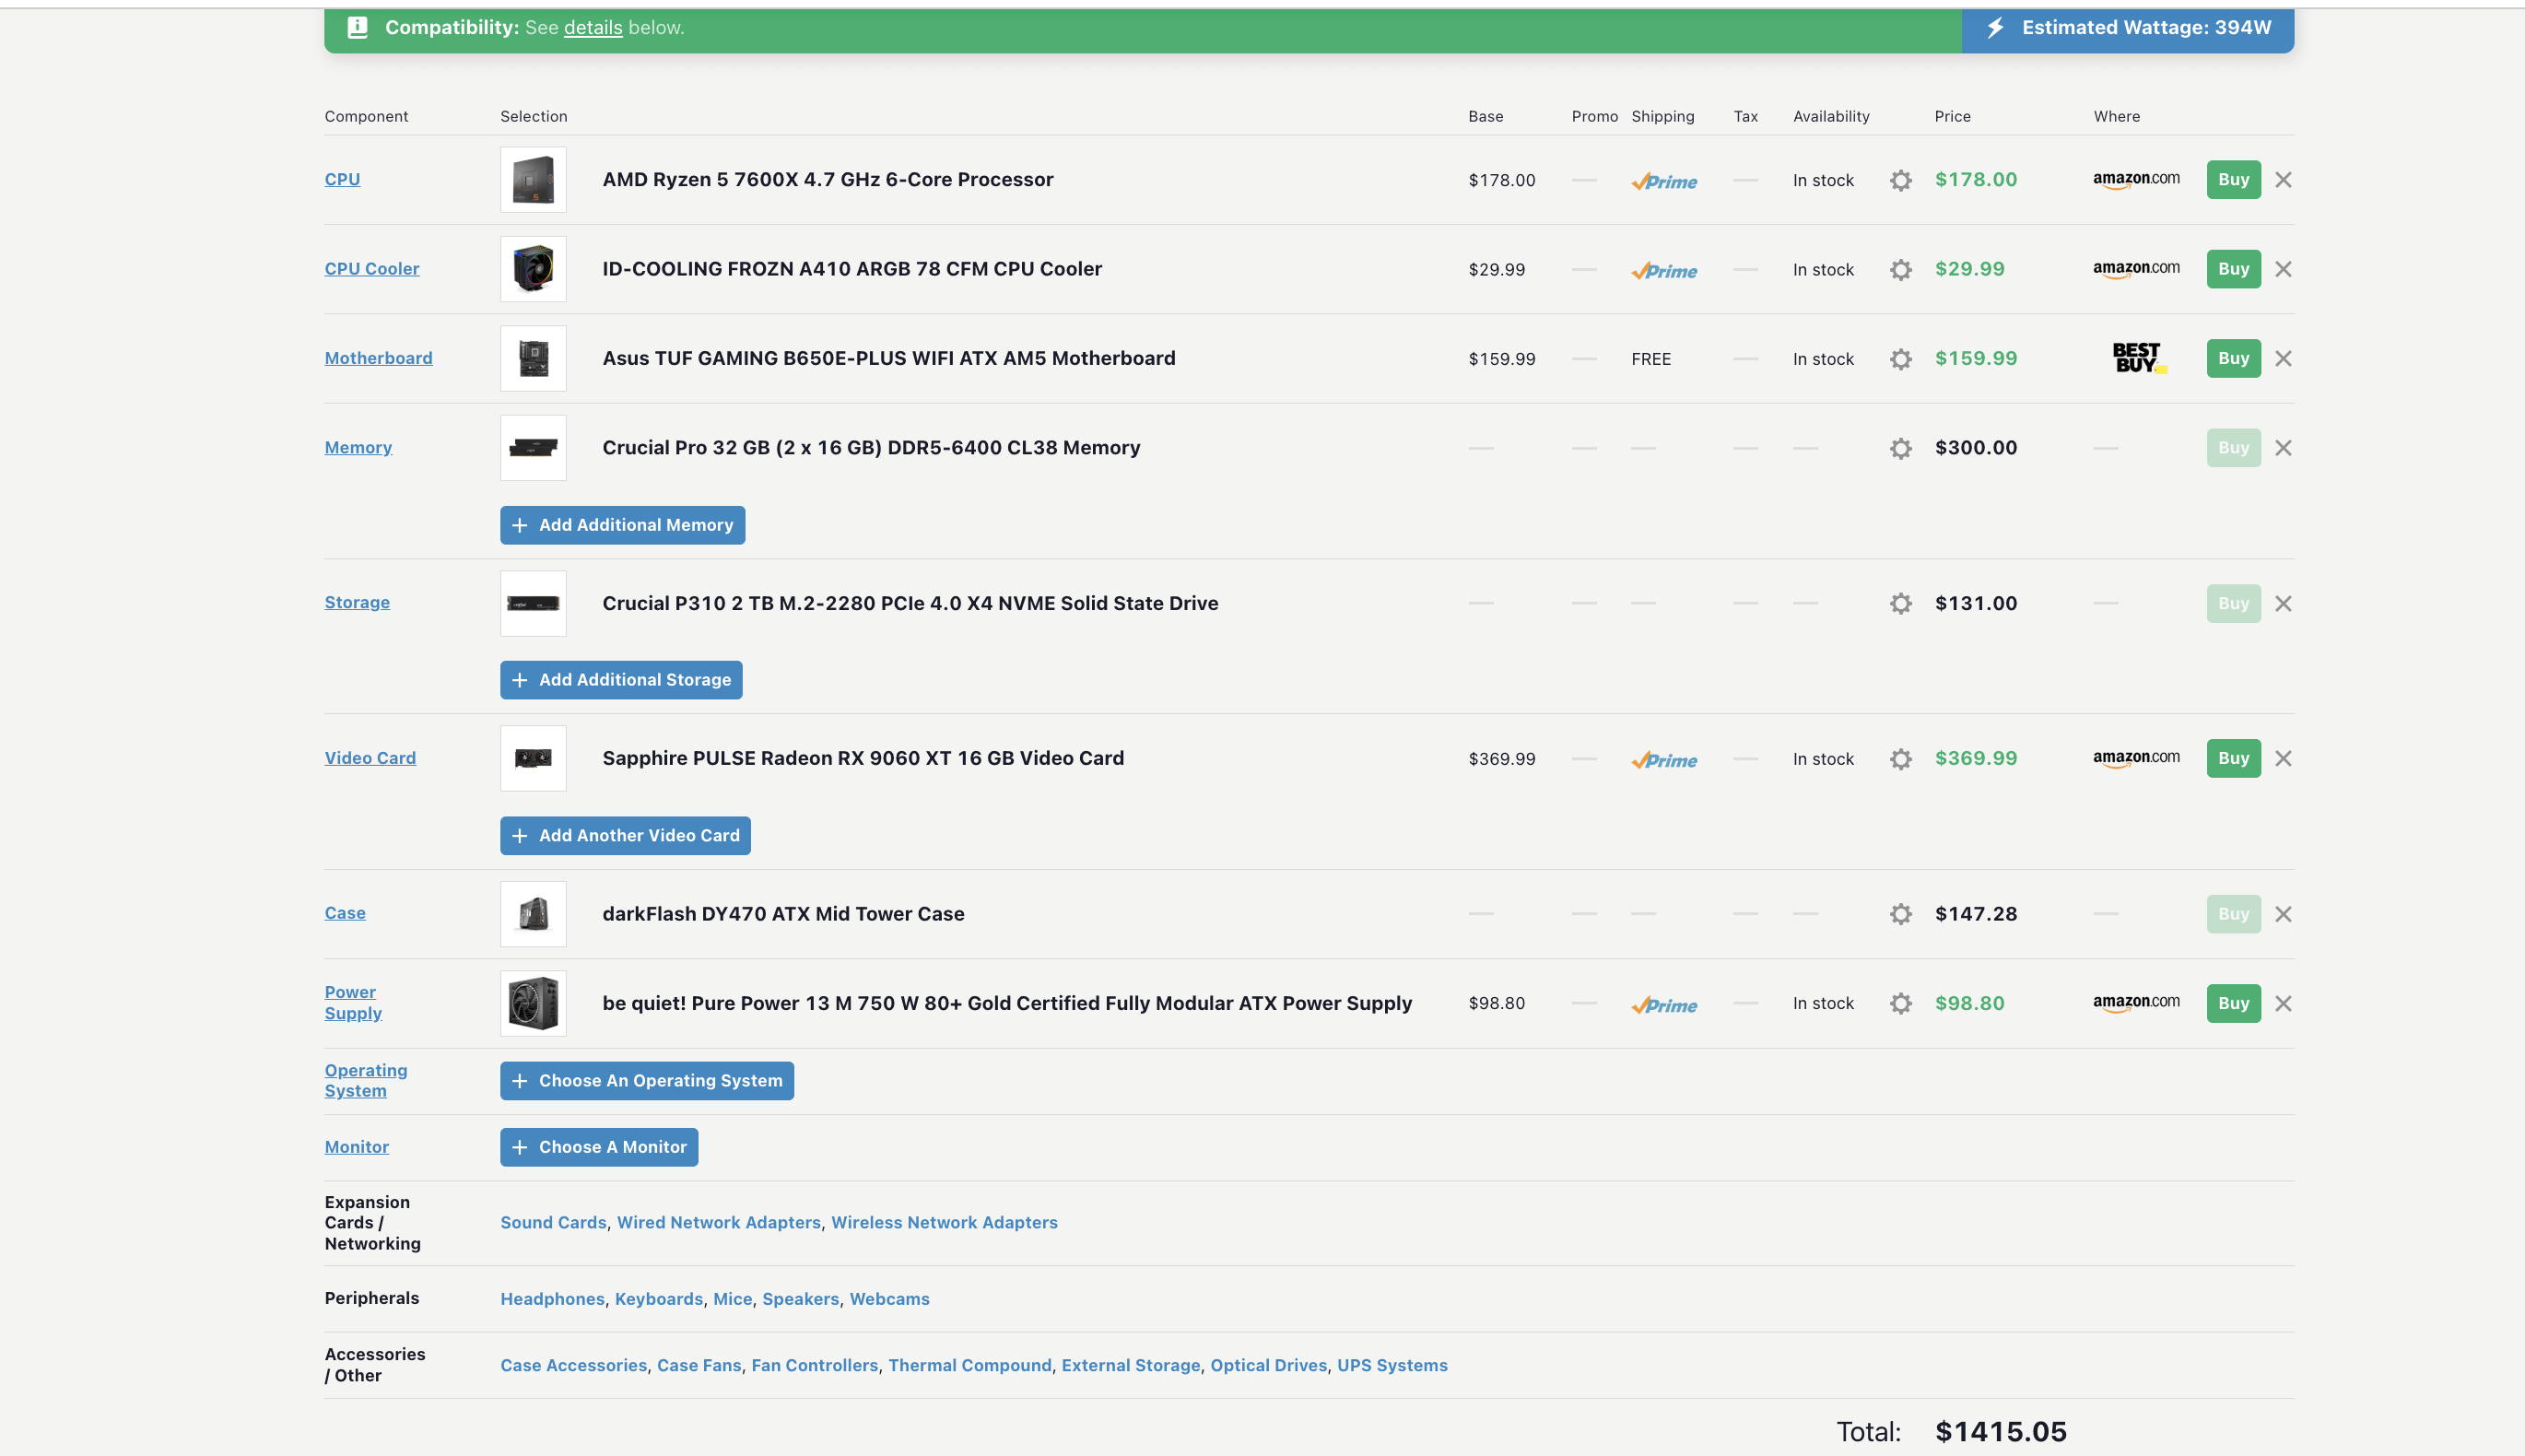Viewport: 2525px width, 1456px height.
Task: Click the Best Buy logo
Action: [2137, 358]
